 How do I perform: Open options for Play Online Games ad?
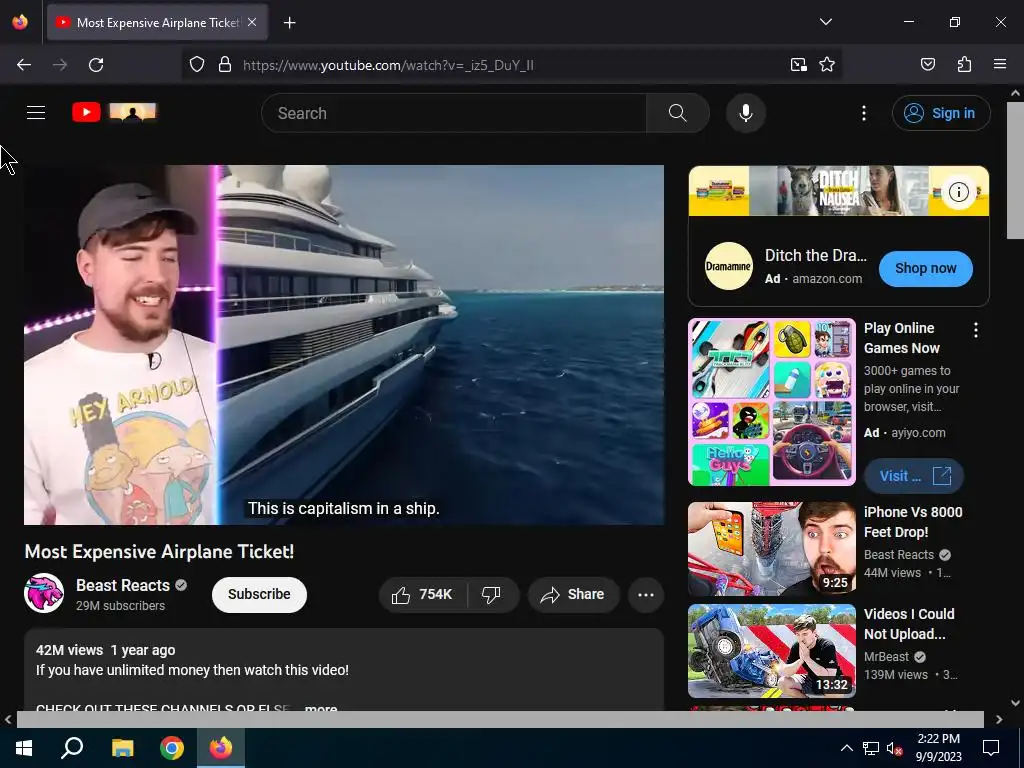pyautogui.click(x=976, y=330)
